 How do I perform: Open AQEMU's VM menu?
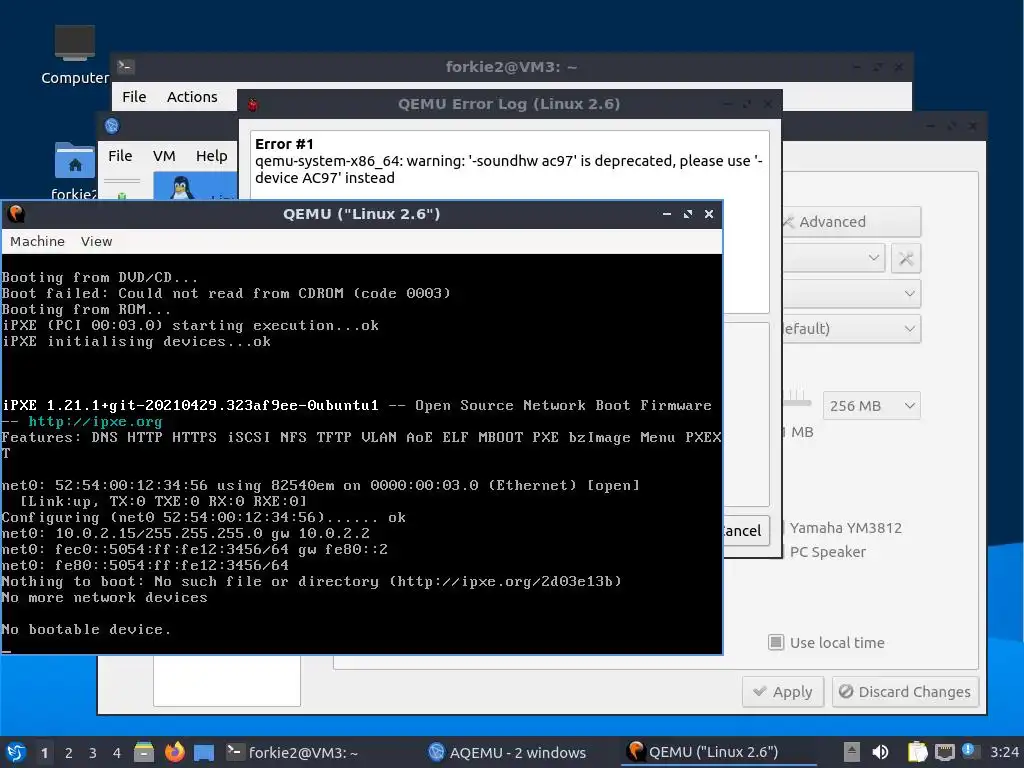(164, 155)
